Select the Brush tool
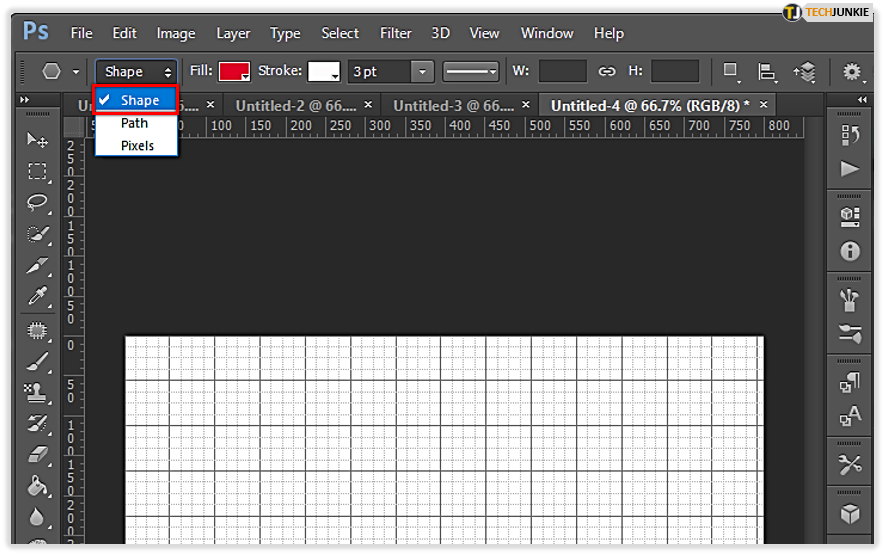 37,362
